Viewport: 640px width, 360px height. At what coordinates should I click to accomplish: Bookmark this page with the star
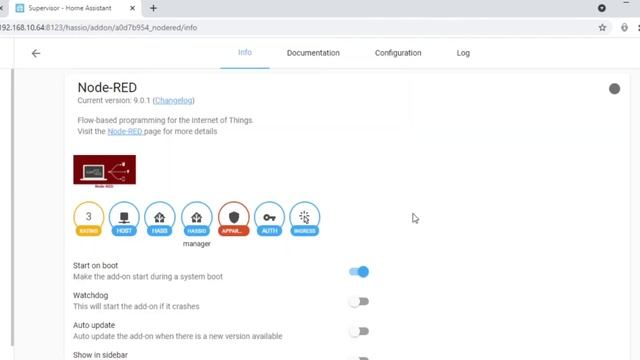602,28
